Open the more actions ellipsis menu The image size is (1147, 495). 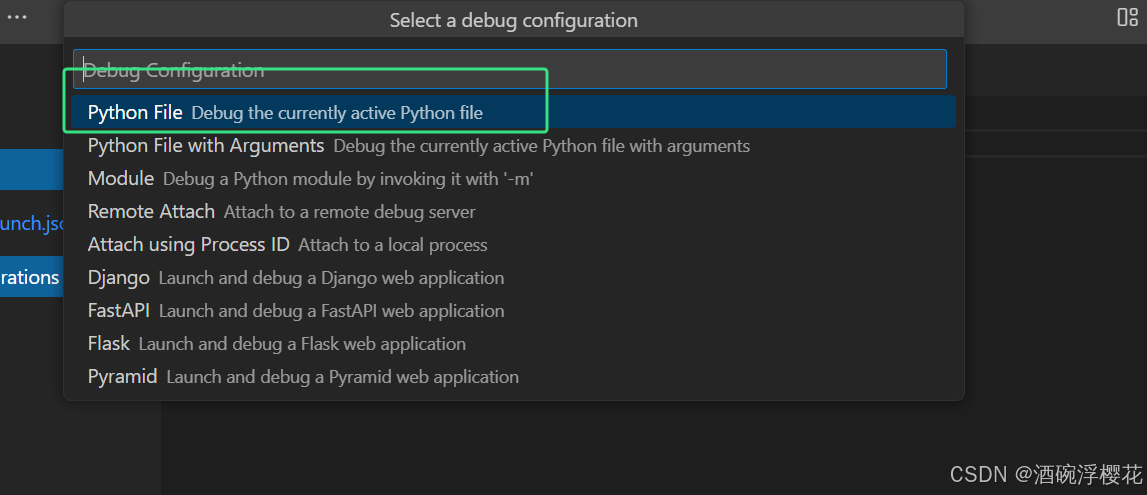click(x=17, y=17)
